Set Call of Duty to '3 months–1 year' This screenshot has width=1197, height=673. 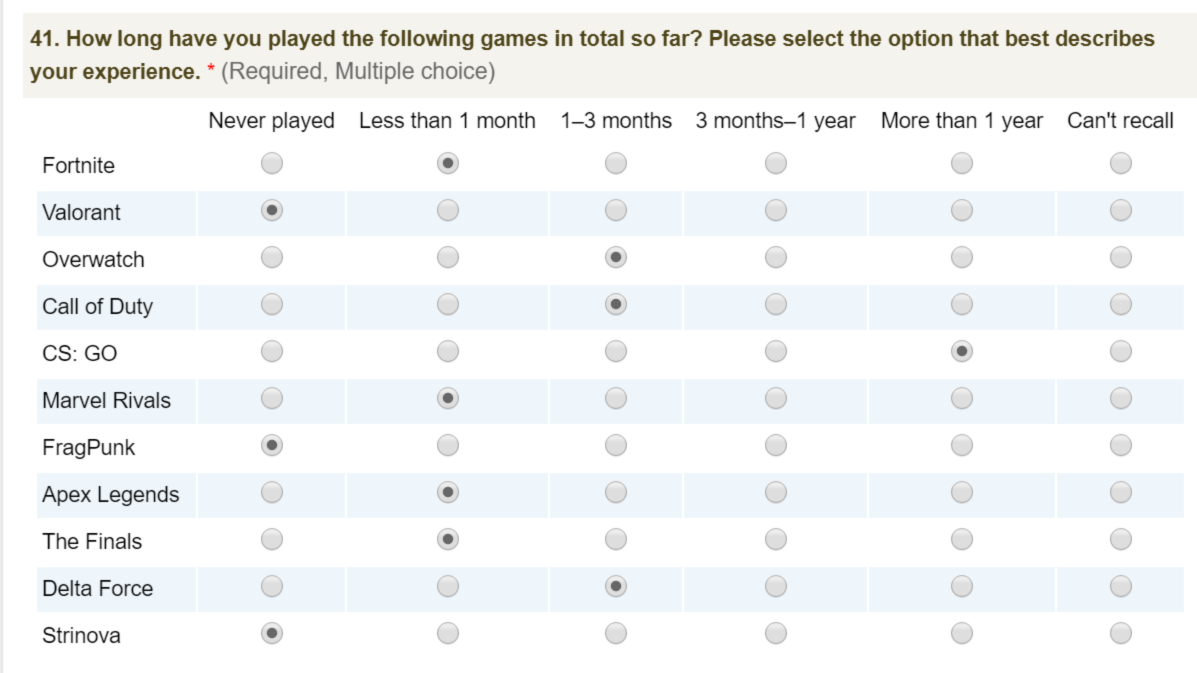[x=775, y=304]
